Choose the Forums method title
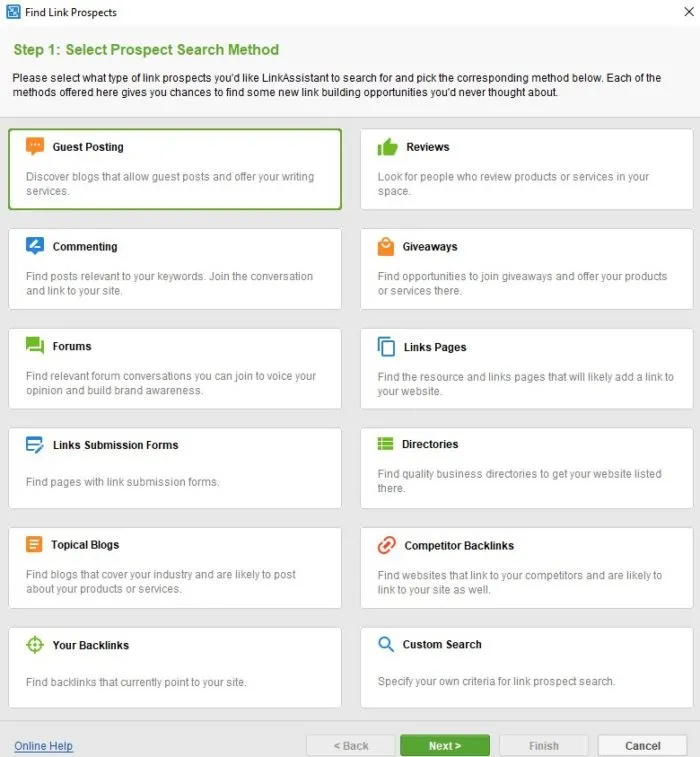This screenshot has width=700, height=757. (x=72, y=346)
